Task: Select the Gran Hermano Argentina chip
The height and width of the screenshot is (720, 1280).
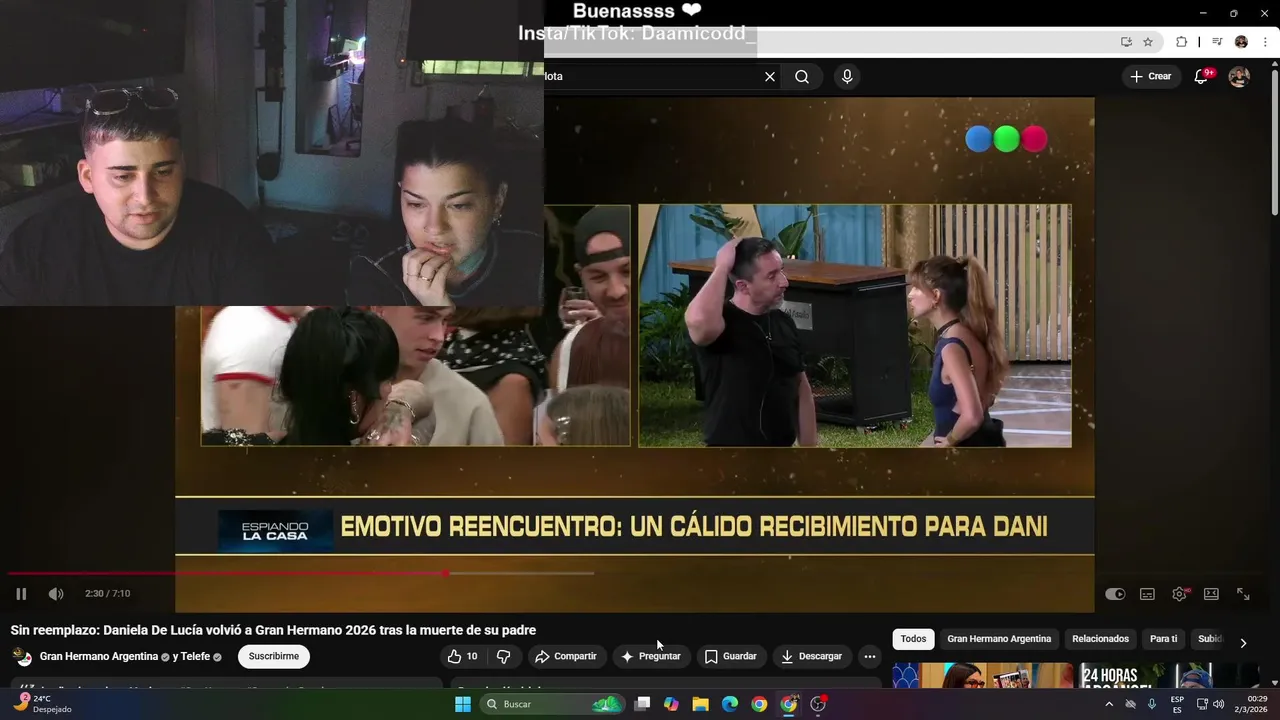Action: pos(999,639)
